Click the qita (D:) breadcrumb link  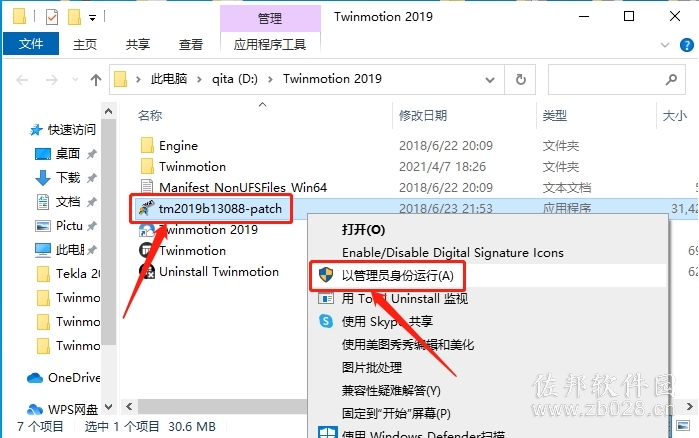pos(234,79)
